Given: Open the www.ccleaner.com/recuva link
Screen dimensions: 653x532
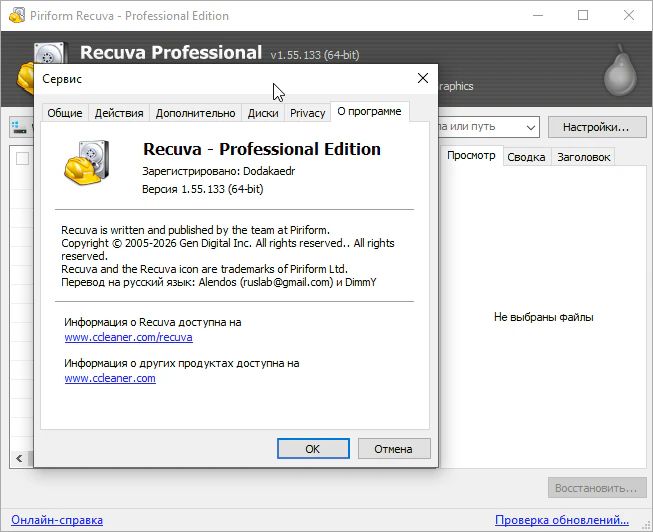Looking at the screenshot, I should (x=128, y=337).
